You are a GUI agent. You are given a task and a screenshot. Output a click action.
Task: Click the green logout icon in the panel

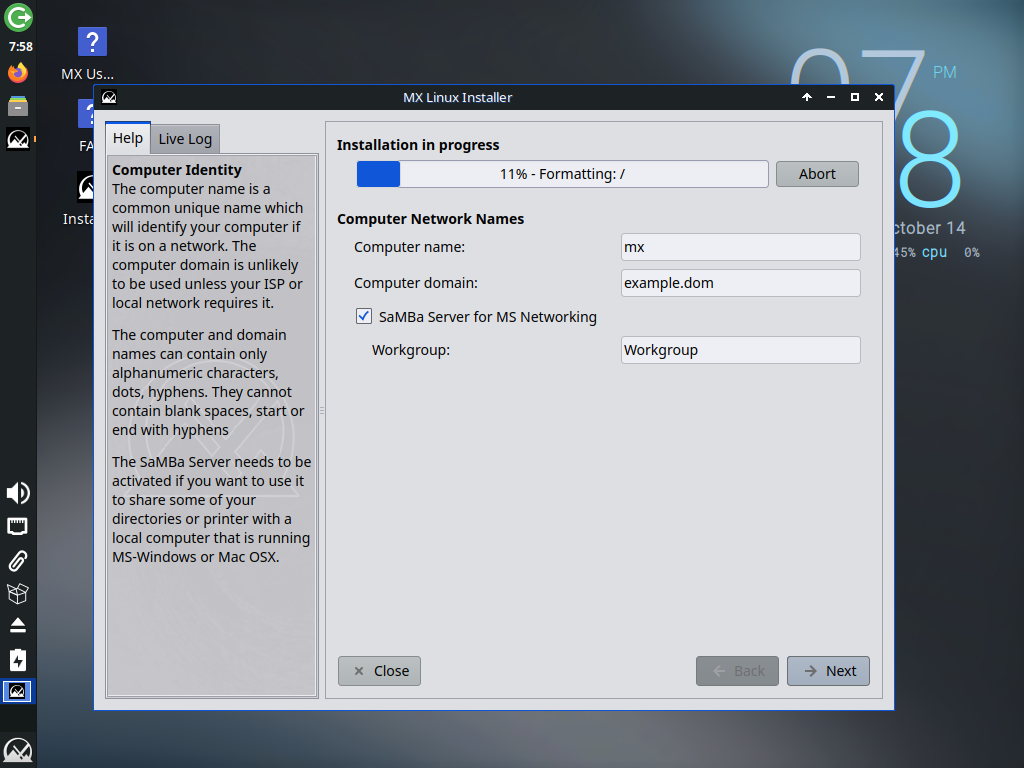[x=18, y=17]
